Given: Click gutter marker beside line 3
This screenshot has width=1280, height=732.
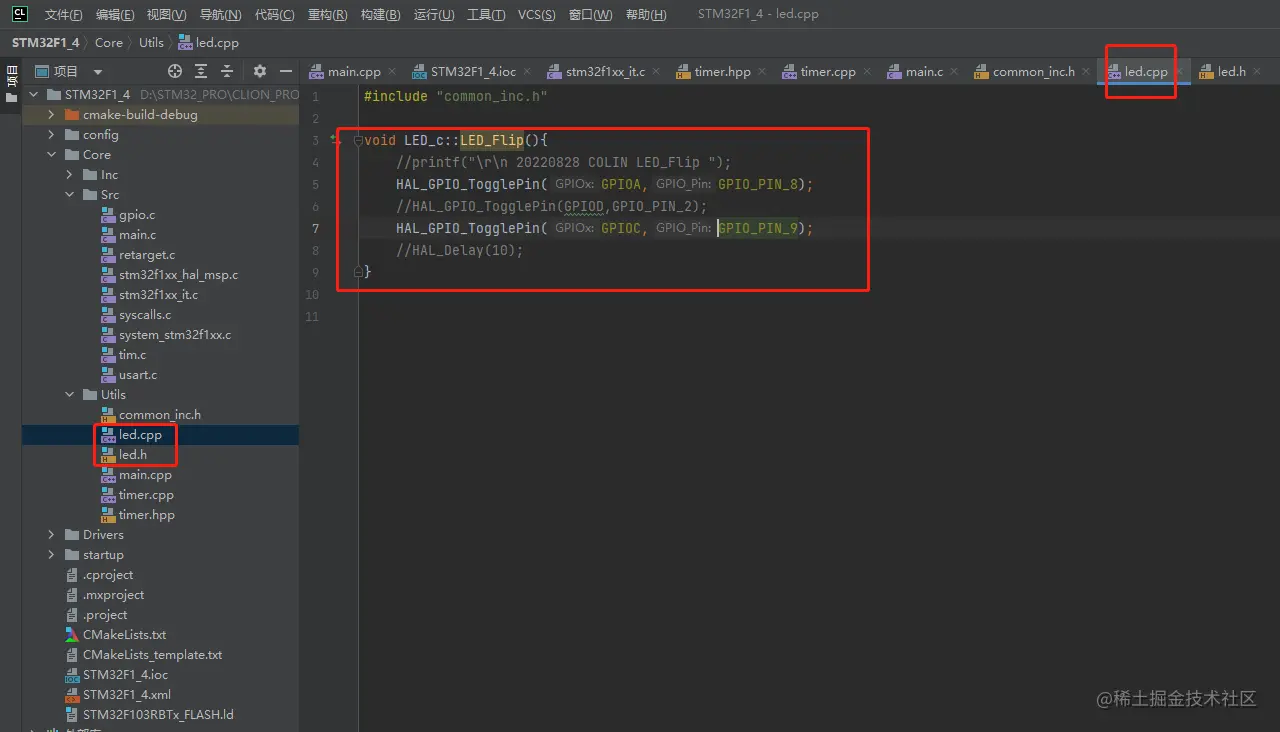Looking at the screenshot, I should pos(336,141).
